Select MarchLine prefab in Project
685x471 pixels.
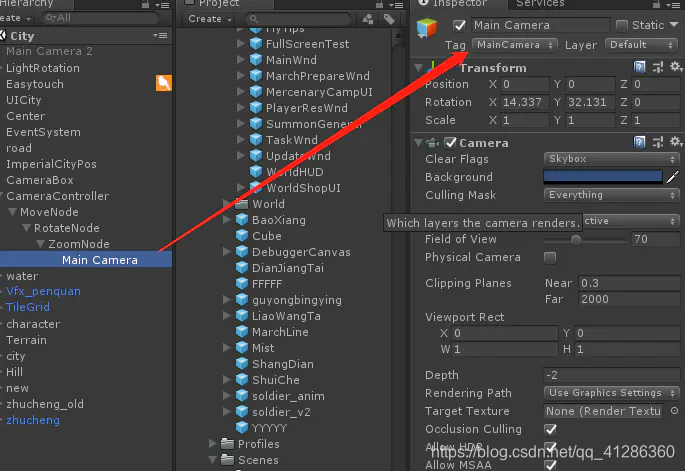pyautogui.click(x=280, y=332)
